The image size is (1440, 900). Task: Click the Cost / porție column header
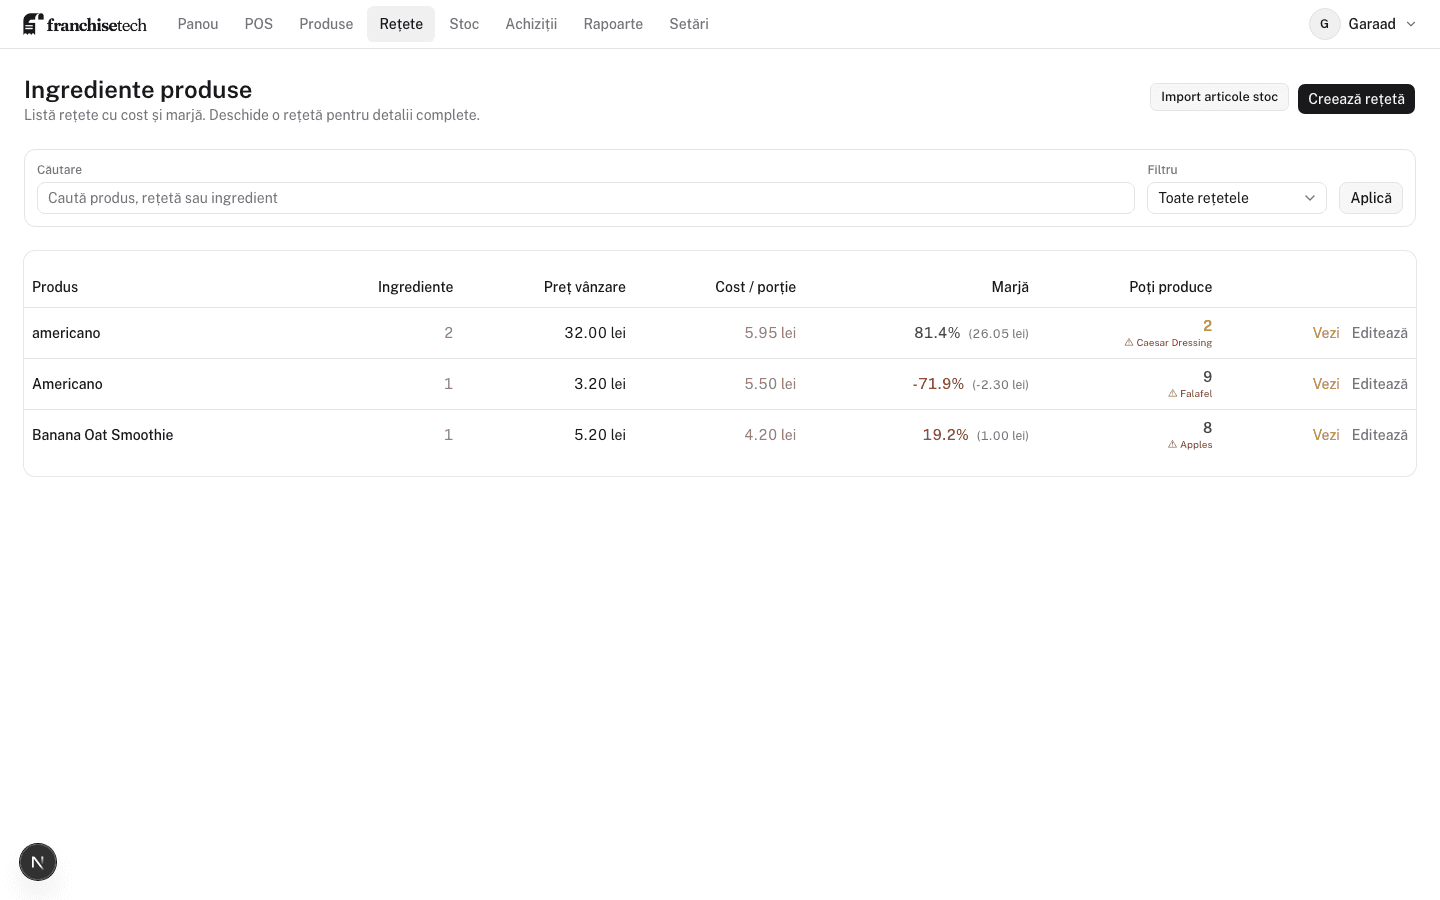coord(756,287)
